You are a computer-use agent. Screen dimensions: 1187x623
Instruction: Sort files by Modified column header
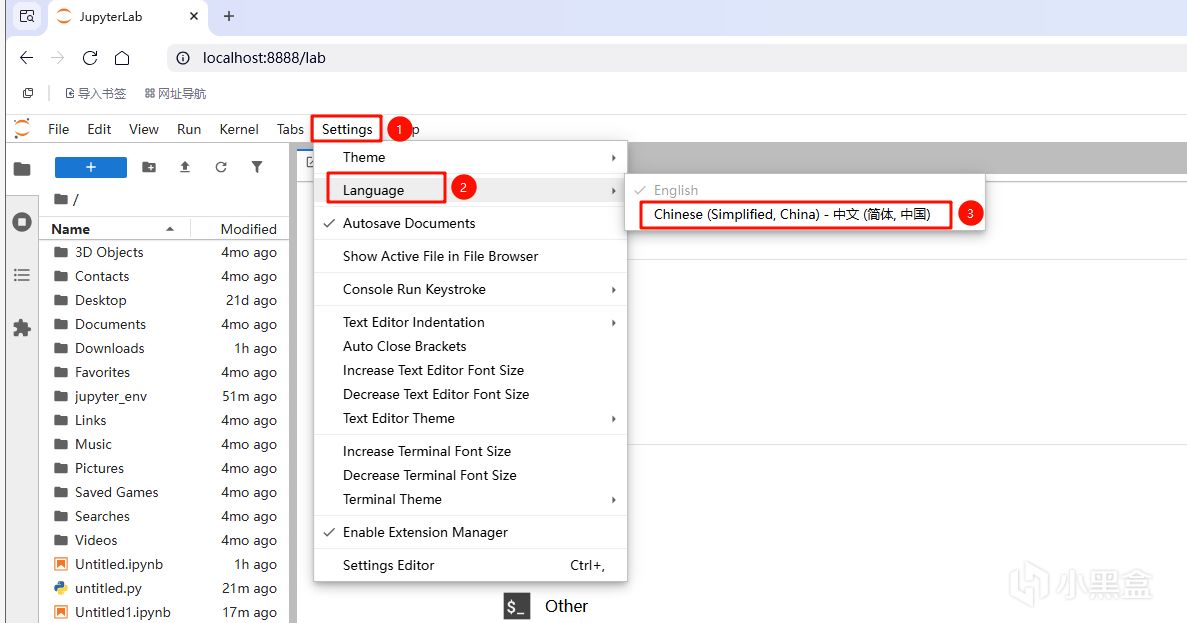click(239, 229)
